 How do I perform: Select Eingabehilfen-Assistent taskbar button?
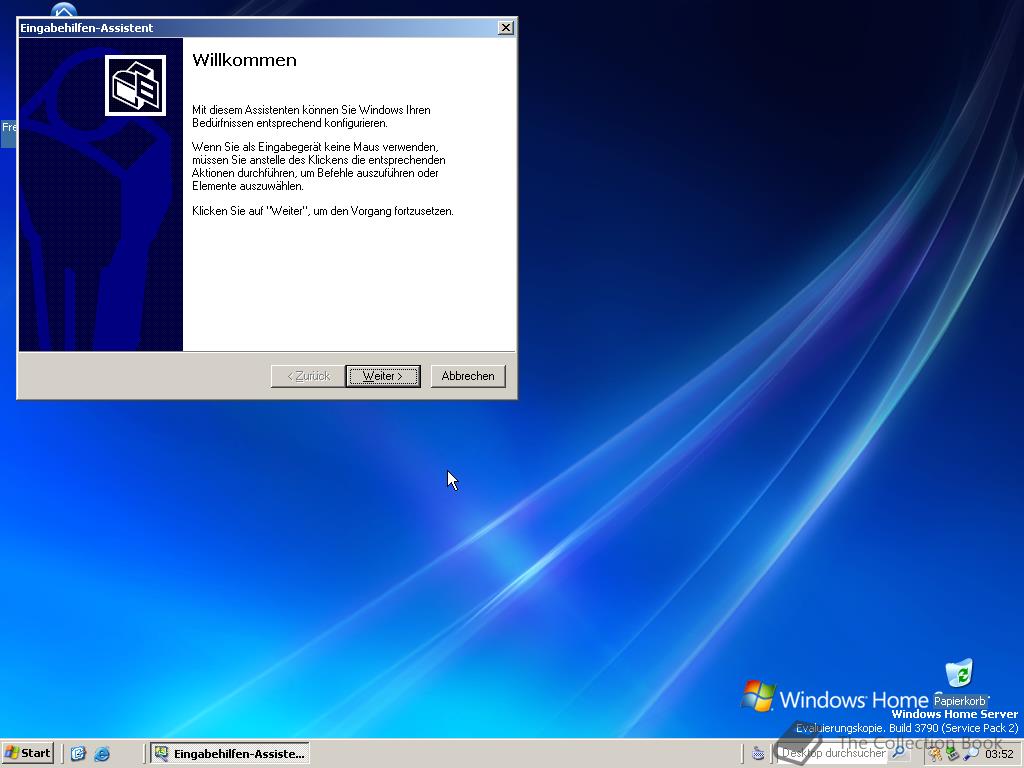click(230, 753)
